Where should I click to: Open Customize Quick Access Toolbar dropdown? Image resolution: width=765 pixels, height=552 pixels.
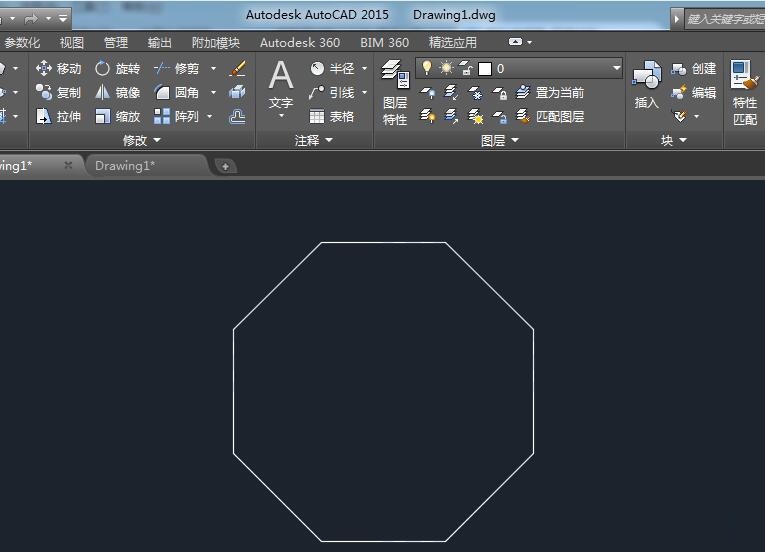click(63, 19)
